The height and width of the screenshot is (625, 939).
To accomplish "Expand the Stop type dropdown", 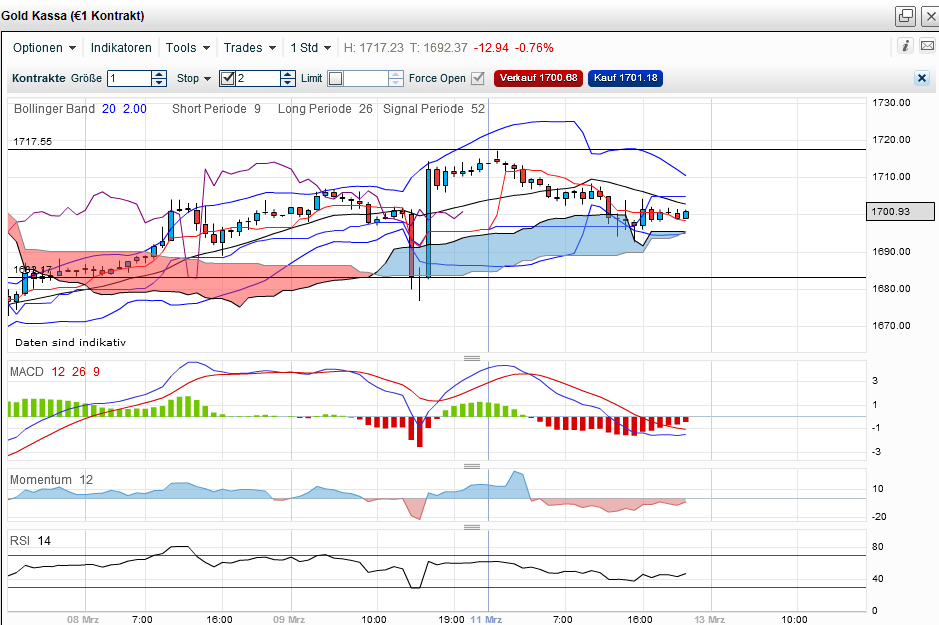I will coord(208,78).
